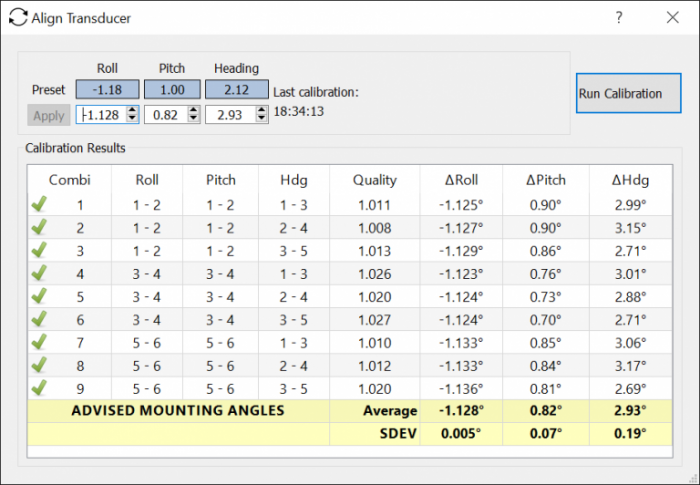Image resolution: width=700 pixels, height=485 pixels.
Task: Click the SDEV value 0.005°
Action: point(461,434)
